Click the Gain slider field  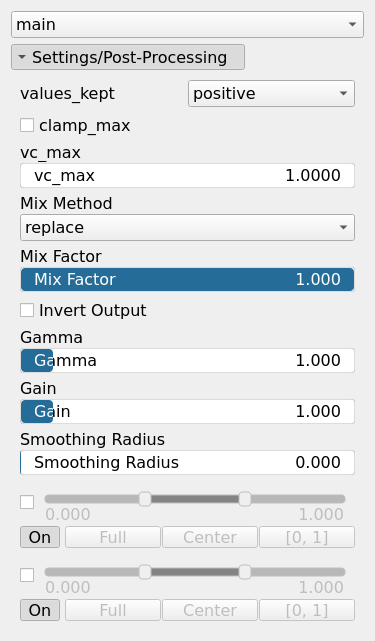click(187, 411)
